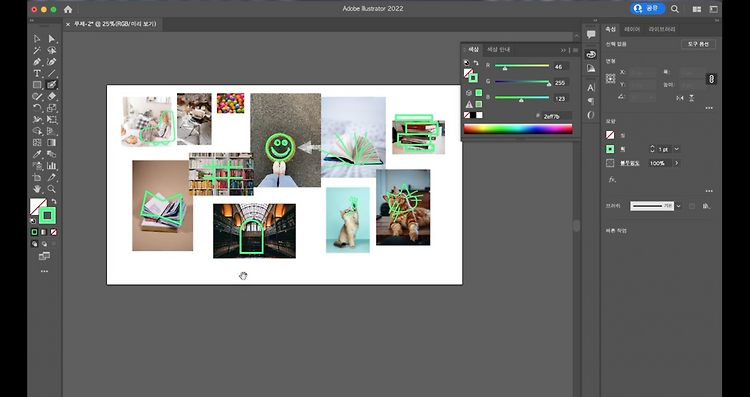Select the Shape Builder tool

37,131
